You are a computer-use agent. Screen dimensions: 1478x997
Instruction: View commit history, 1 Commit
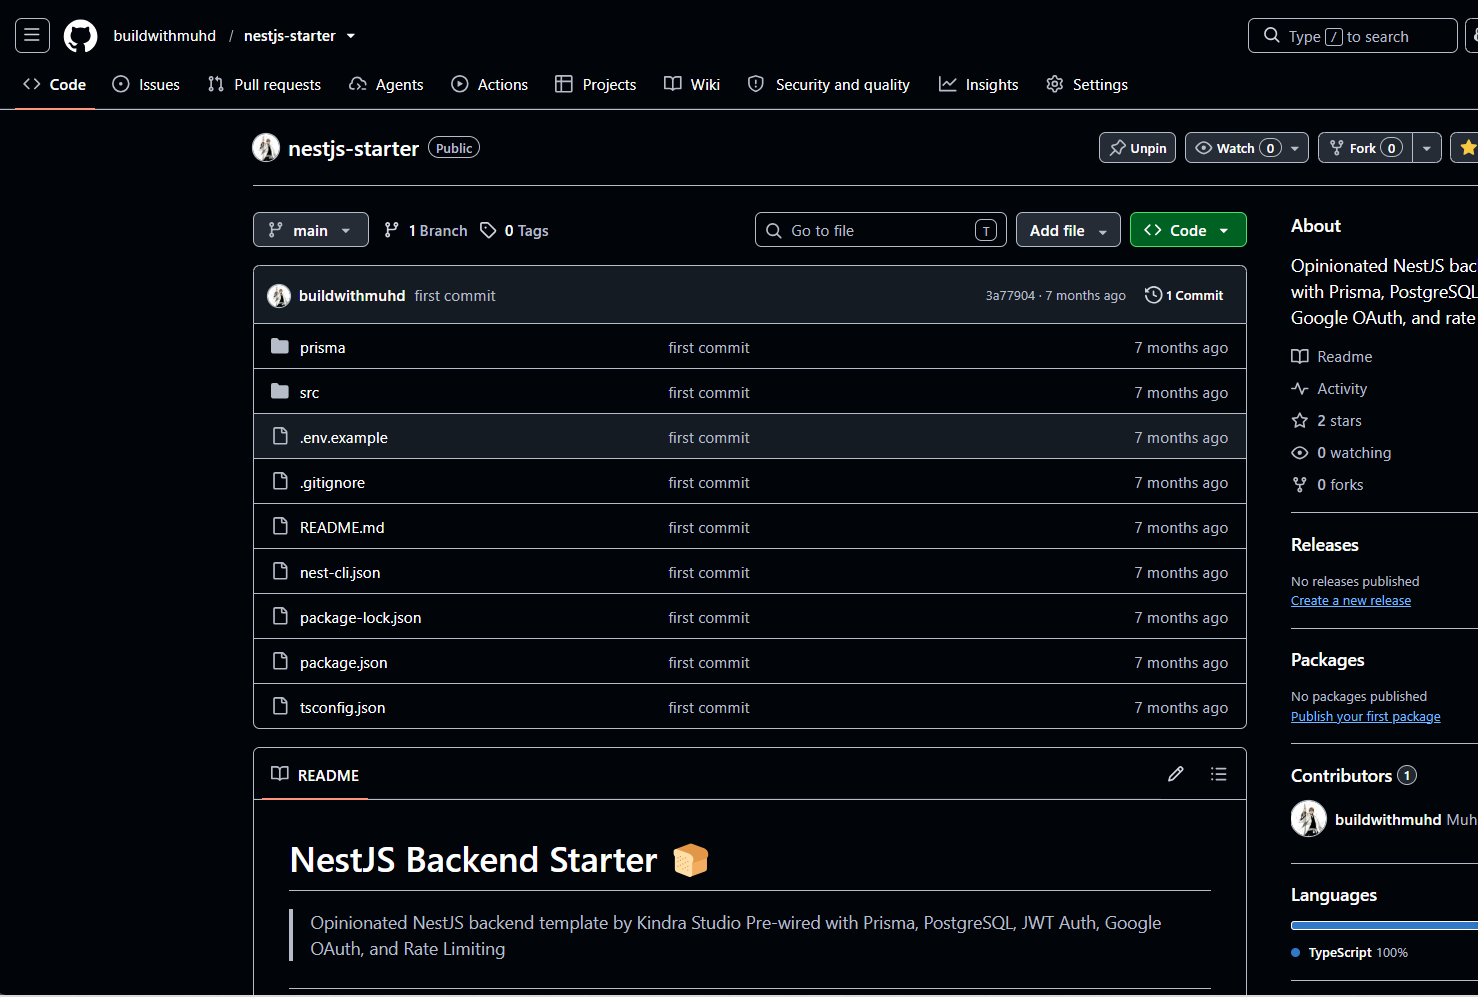(1184, 295)
